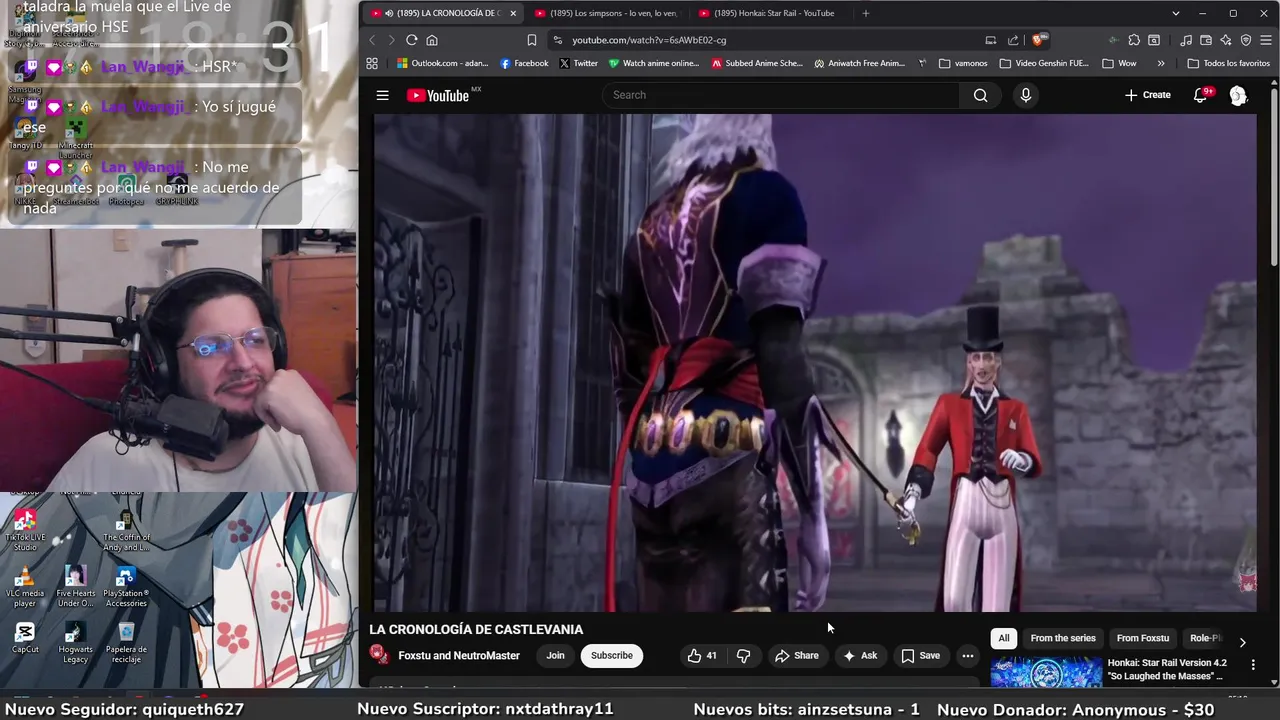Go back with the browser back arrow
Image resolution: width=1280 pixels, height=720 pixels.
[x=372, y=40]
